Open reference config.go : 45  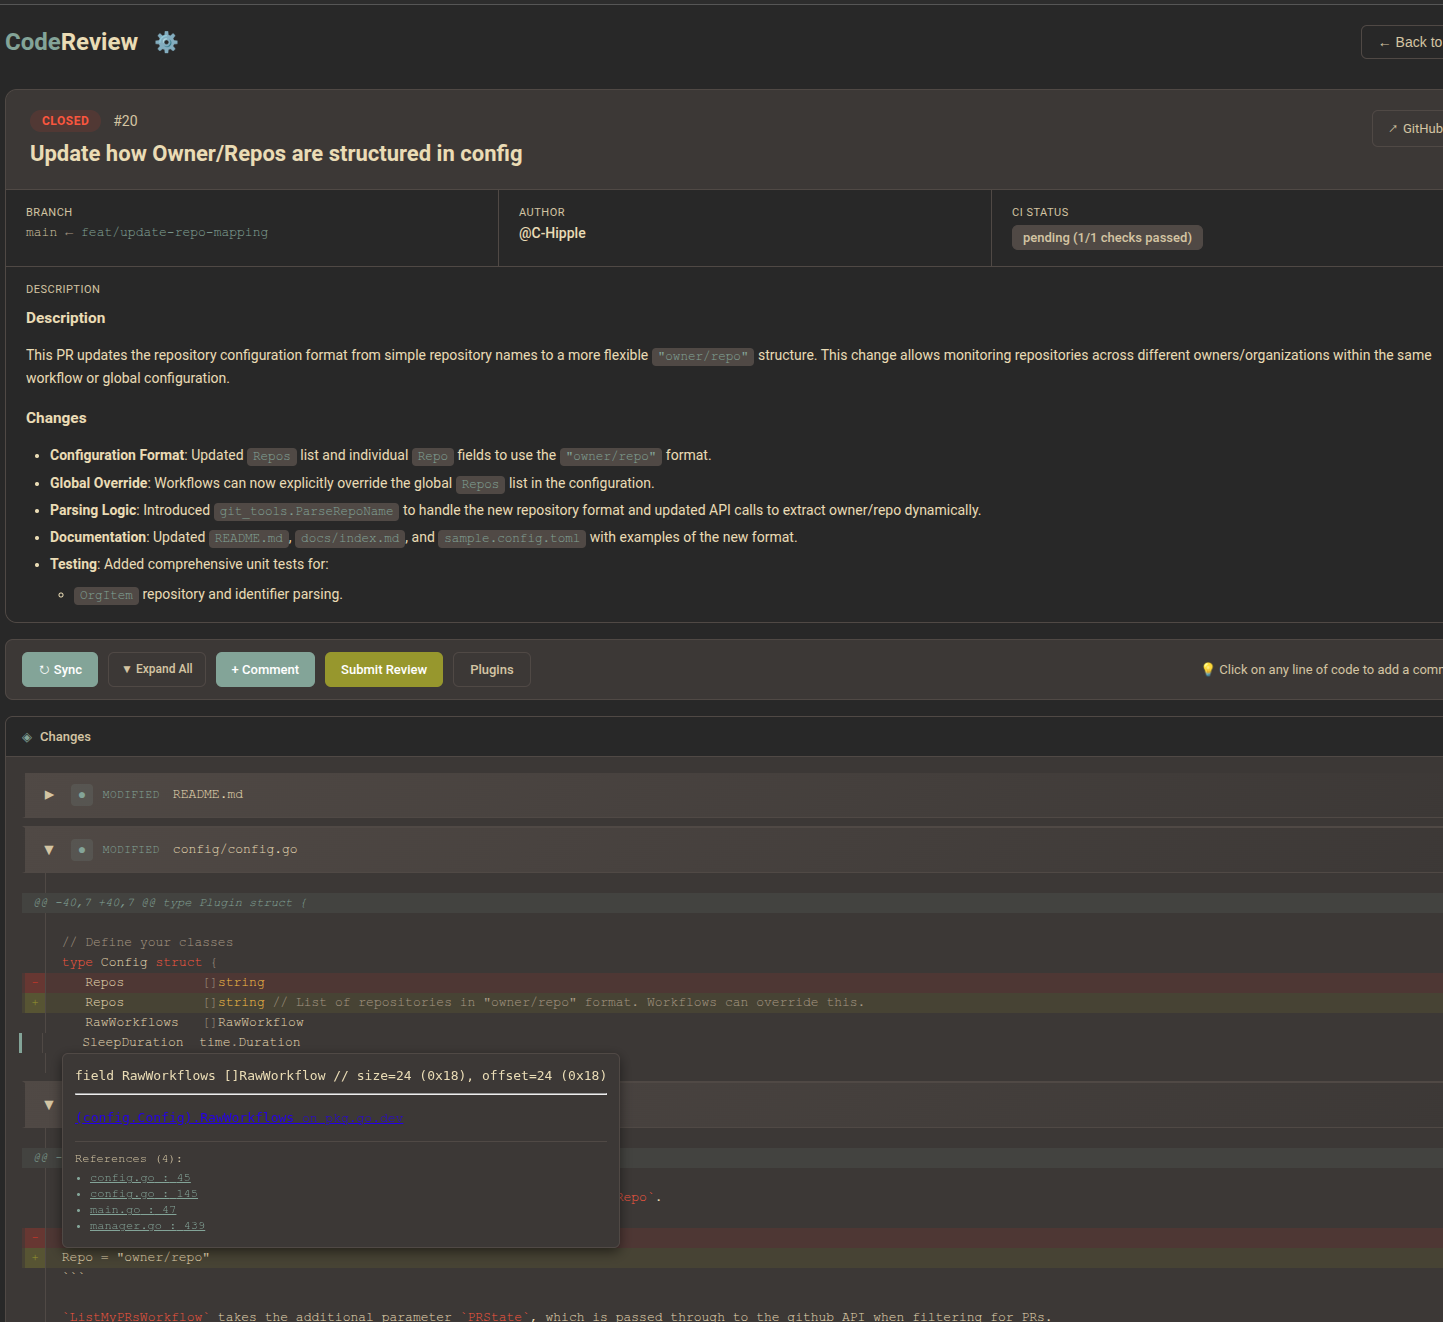click(140, 1178)
